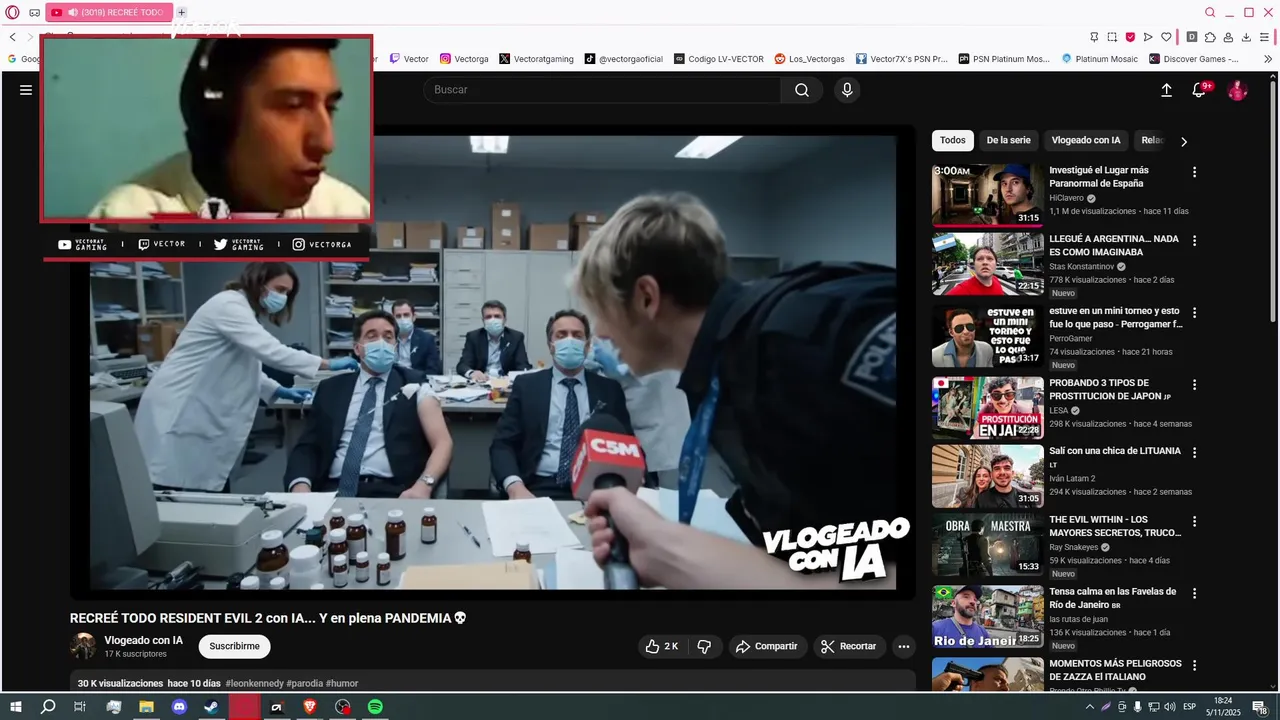Open Investigué el Lugar más Paranormal thumbnail
Viewport: 1280px width, 720px height.
pos(988,195)
